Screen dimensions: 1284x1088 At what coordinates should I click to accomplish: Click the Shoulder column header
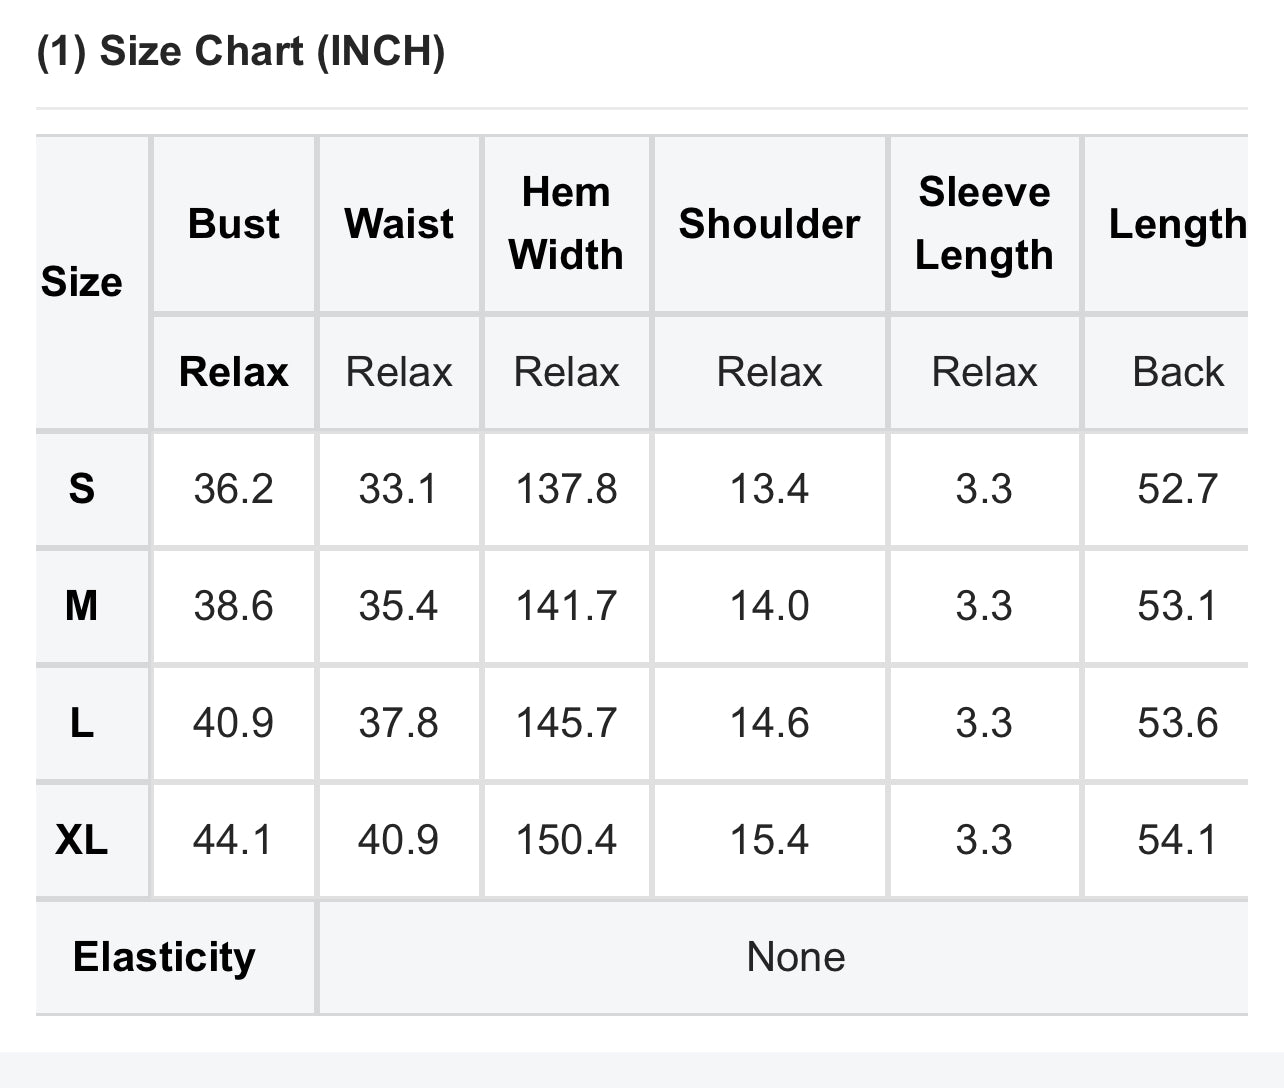769,224
